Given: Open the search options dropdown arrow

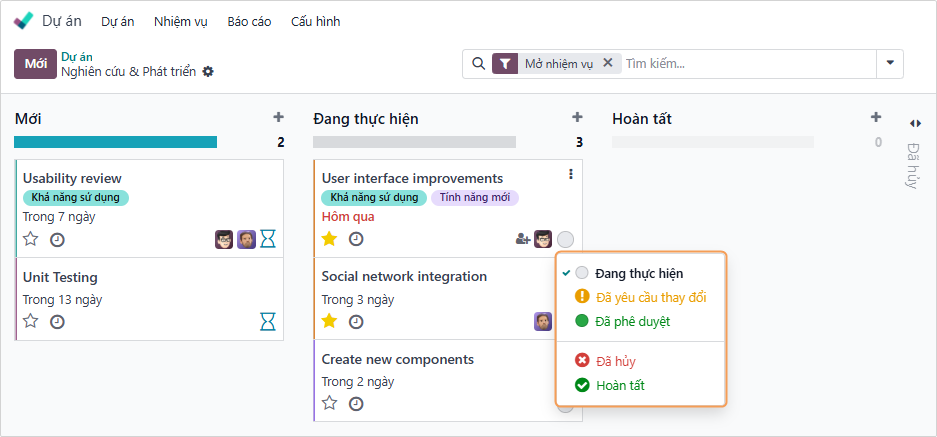Looking at the screenshot, I should [x=889, y=64].
